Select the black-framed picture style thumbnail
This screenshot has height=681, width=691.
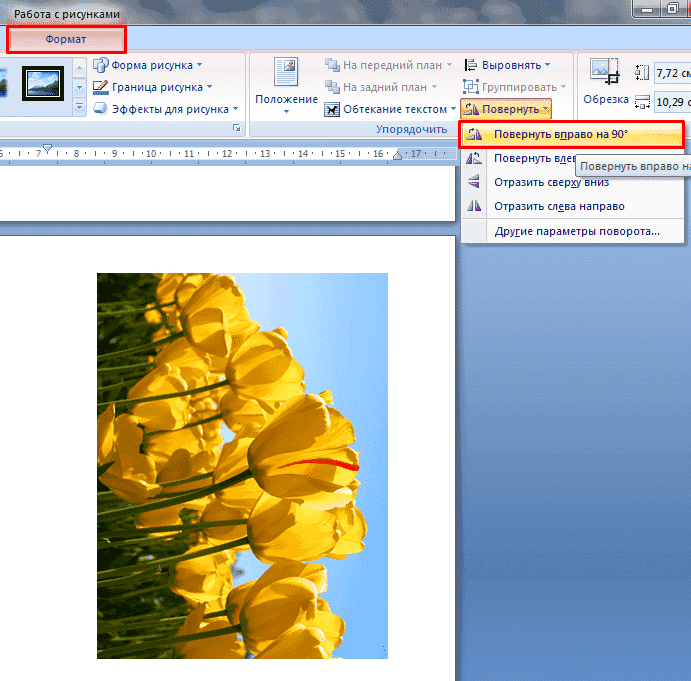coord(42,84)
